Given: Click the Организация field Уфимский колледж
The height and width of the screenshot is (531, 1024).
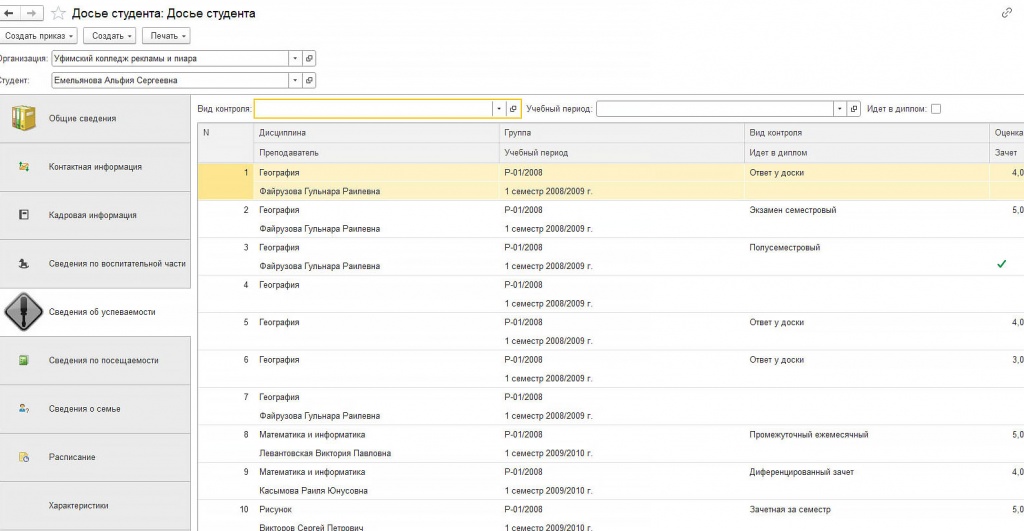Looking at the screenshot, I should click(x=170, y=58).
